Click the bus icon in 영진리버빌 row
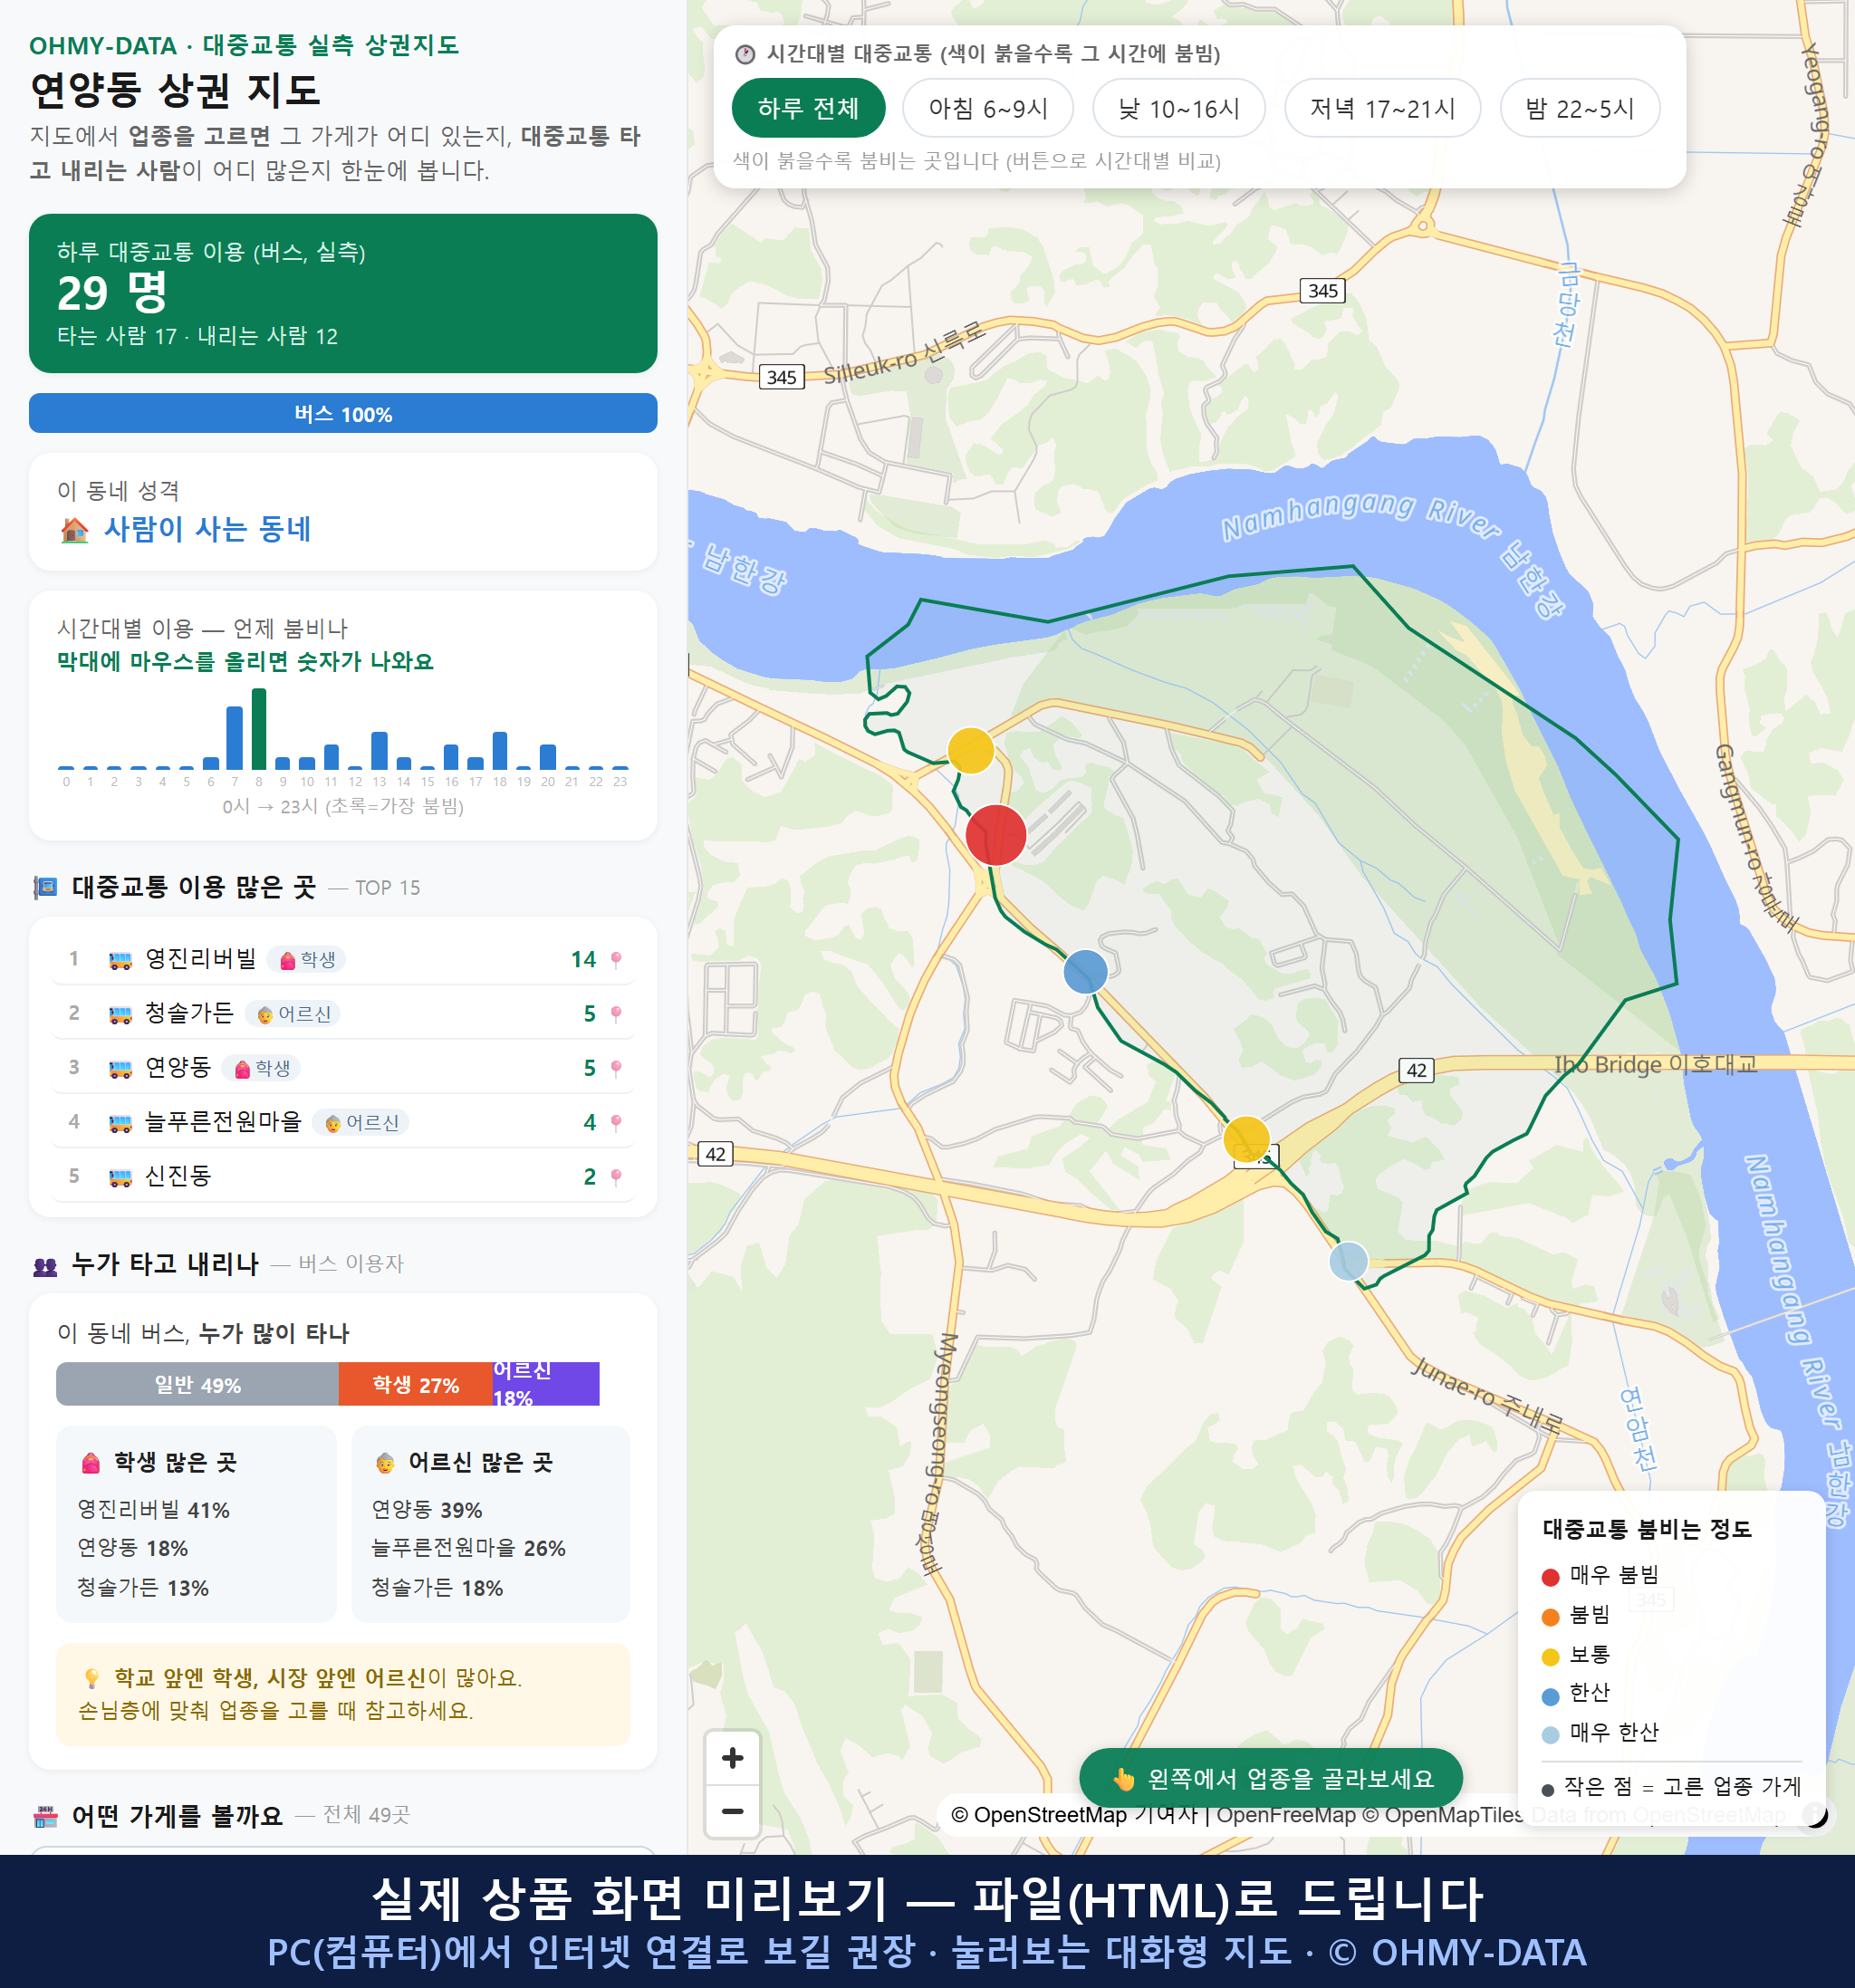Image resolution: width=1855 pixels, height=1988 pixels. [120, 960]
